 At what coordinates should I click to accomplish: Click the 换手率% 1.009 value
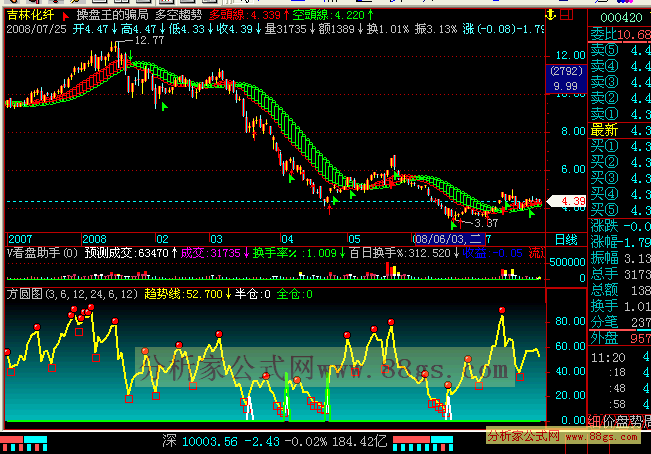pyautogui.click(x=299, y=253)
